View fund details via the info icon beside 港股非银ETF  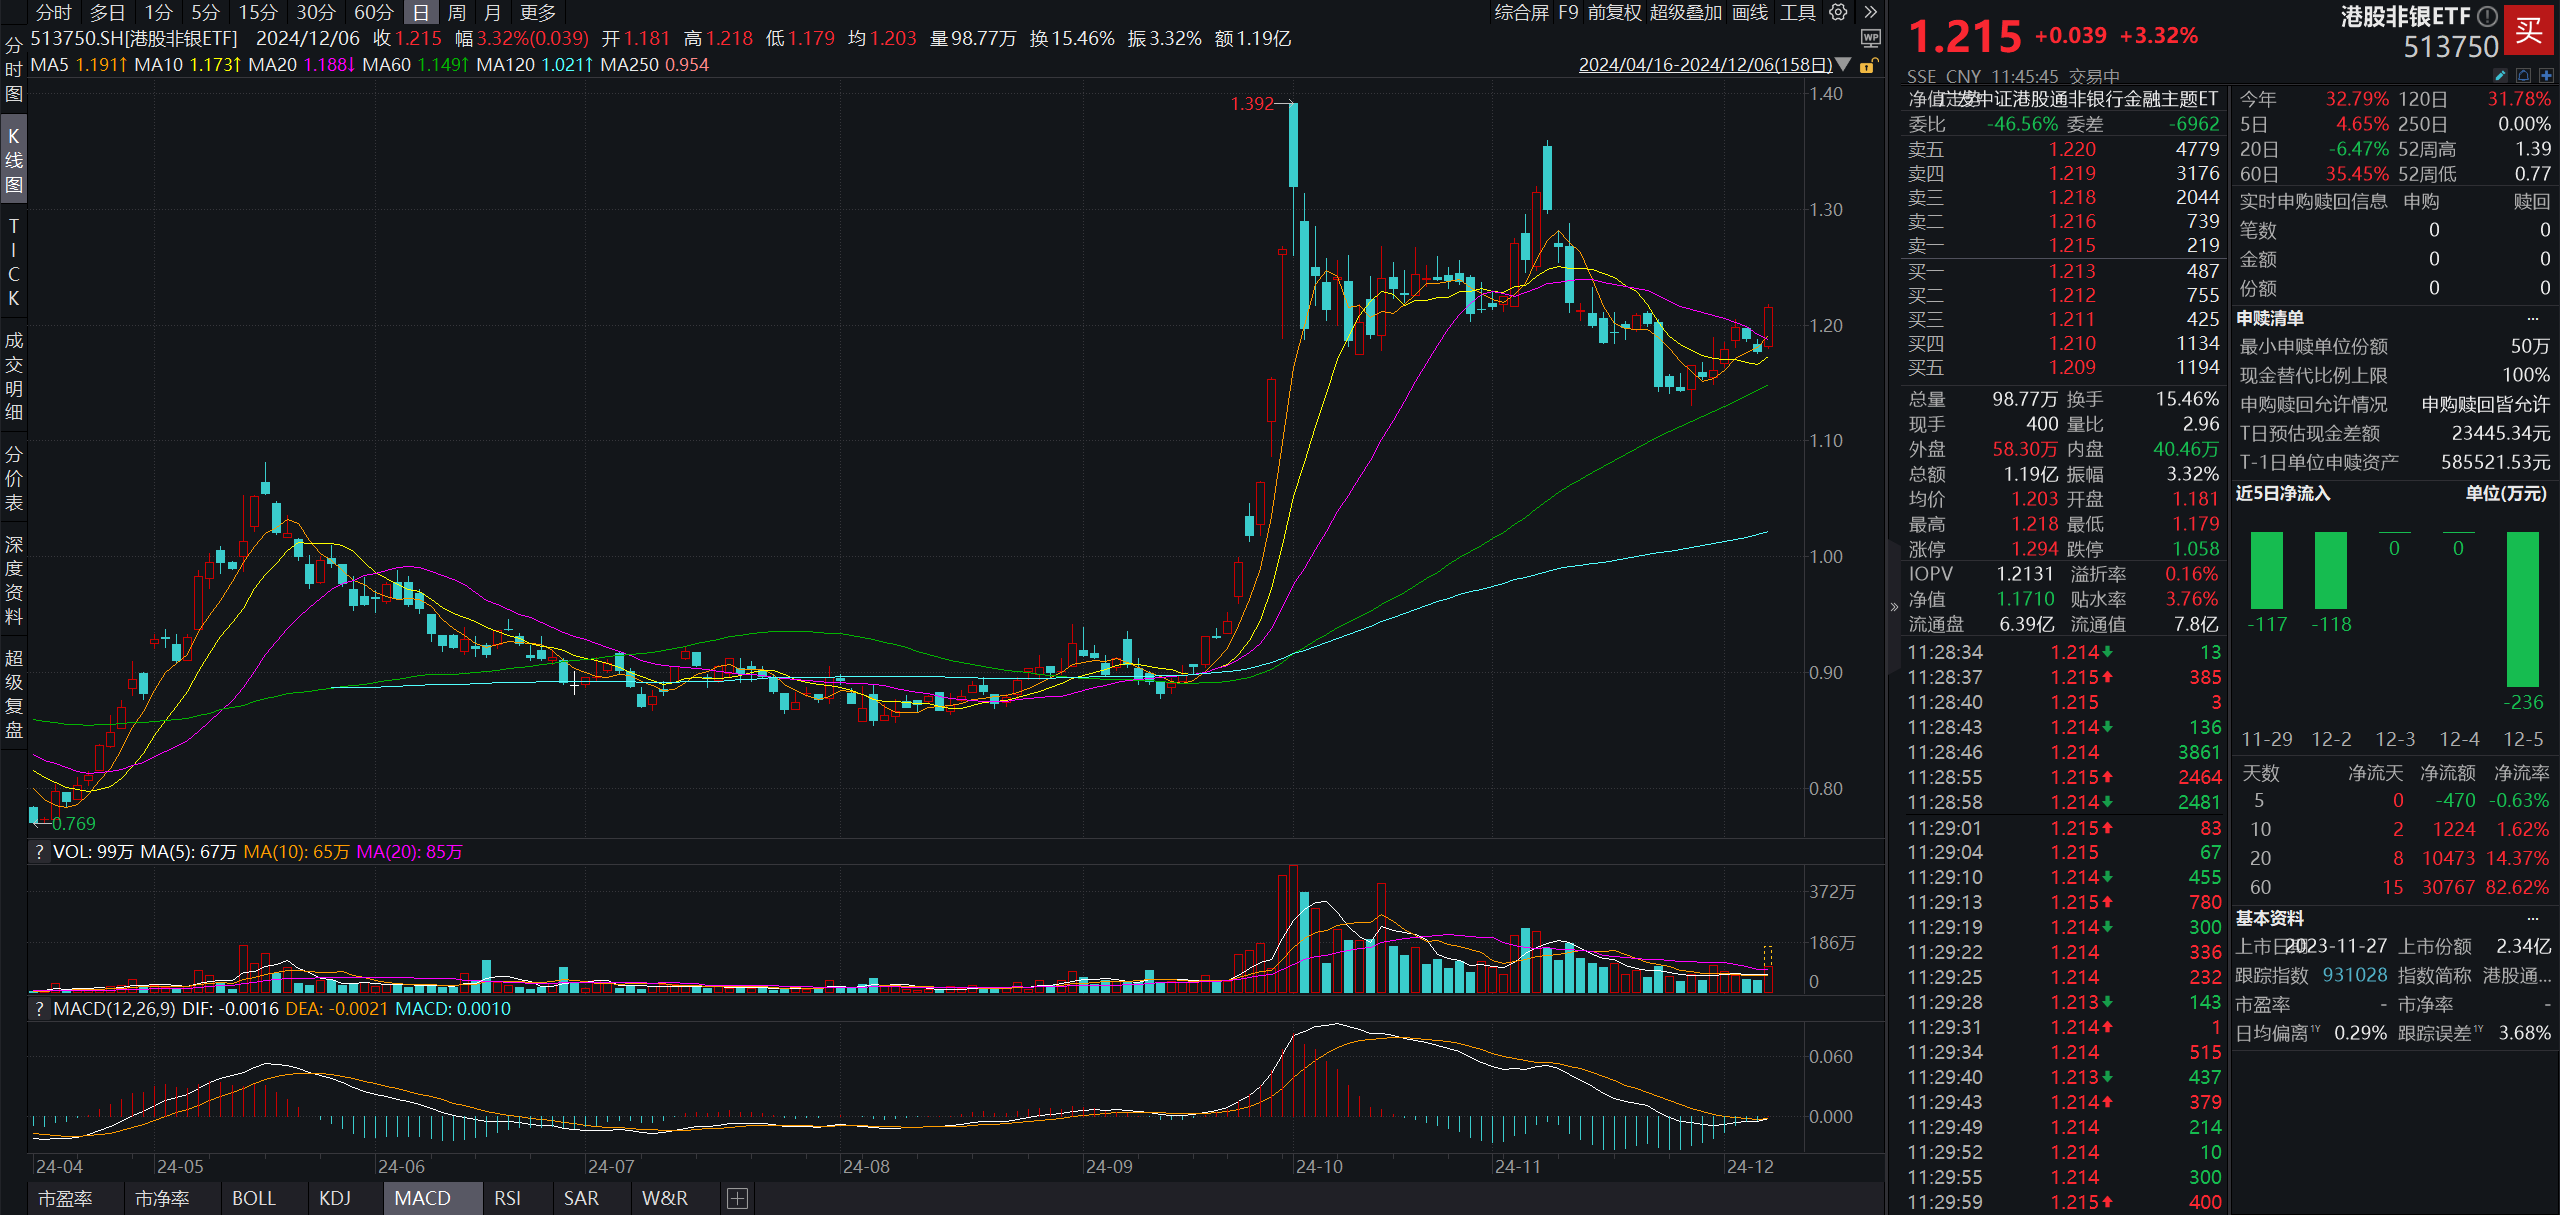click(2487, 15)
